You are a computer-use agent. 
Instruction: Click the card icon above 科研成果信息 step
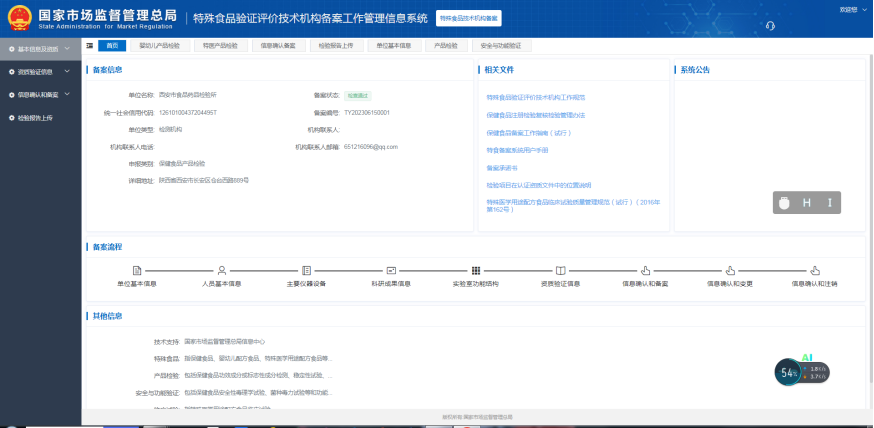(x=391, y=271)
